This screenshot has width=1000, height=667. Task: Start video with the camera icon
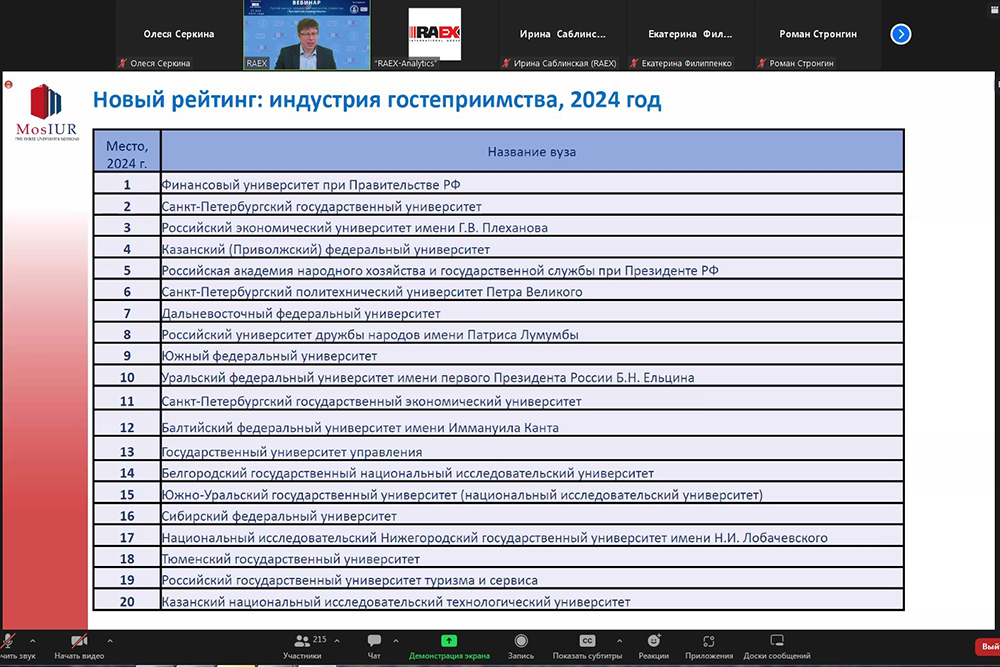click(x=78, y=641)
